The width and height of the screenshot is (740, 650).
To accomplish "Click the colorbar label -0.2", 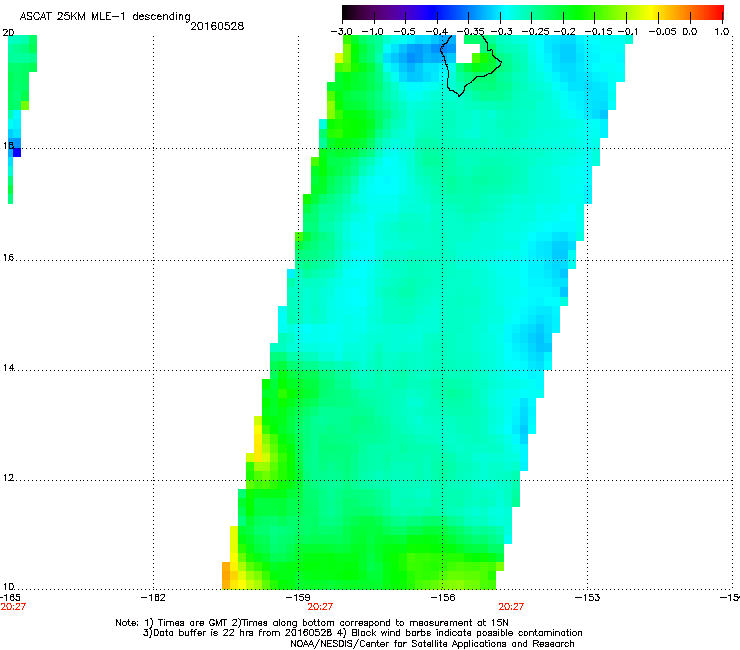I will [x=564, y=32].
